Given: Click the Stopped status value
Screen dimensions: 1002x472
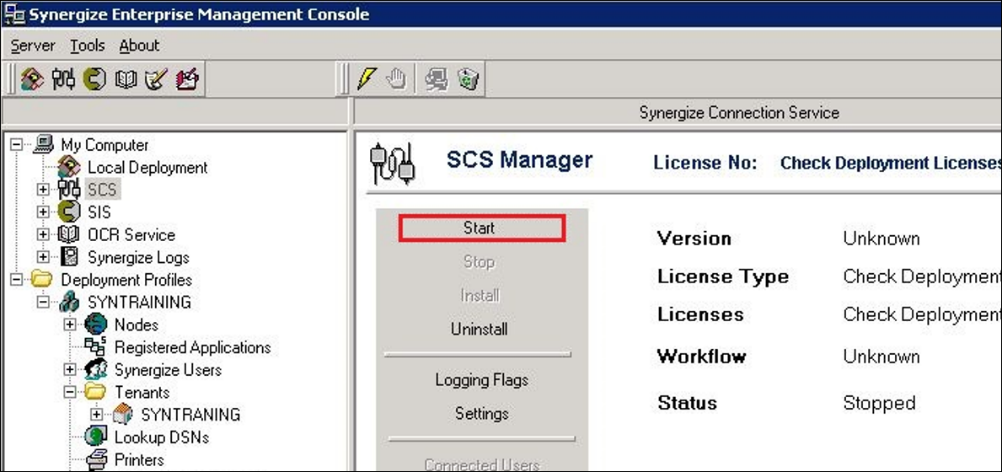Looking at the screenshot, I should coord(879,403).
